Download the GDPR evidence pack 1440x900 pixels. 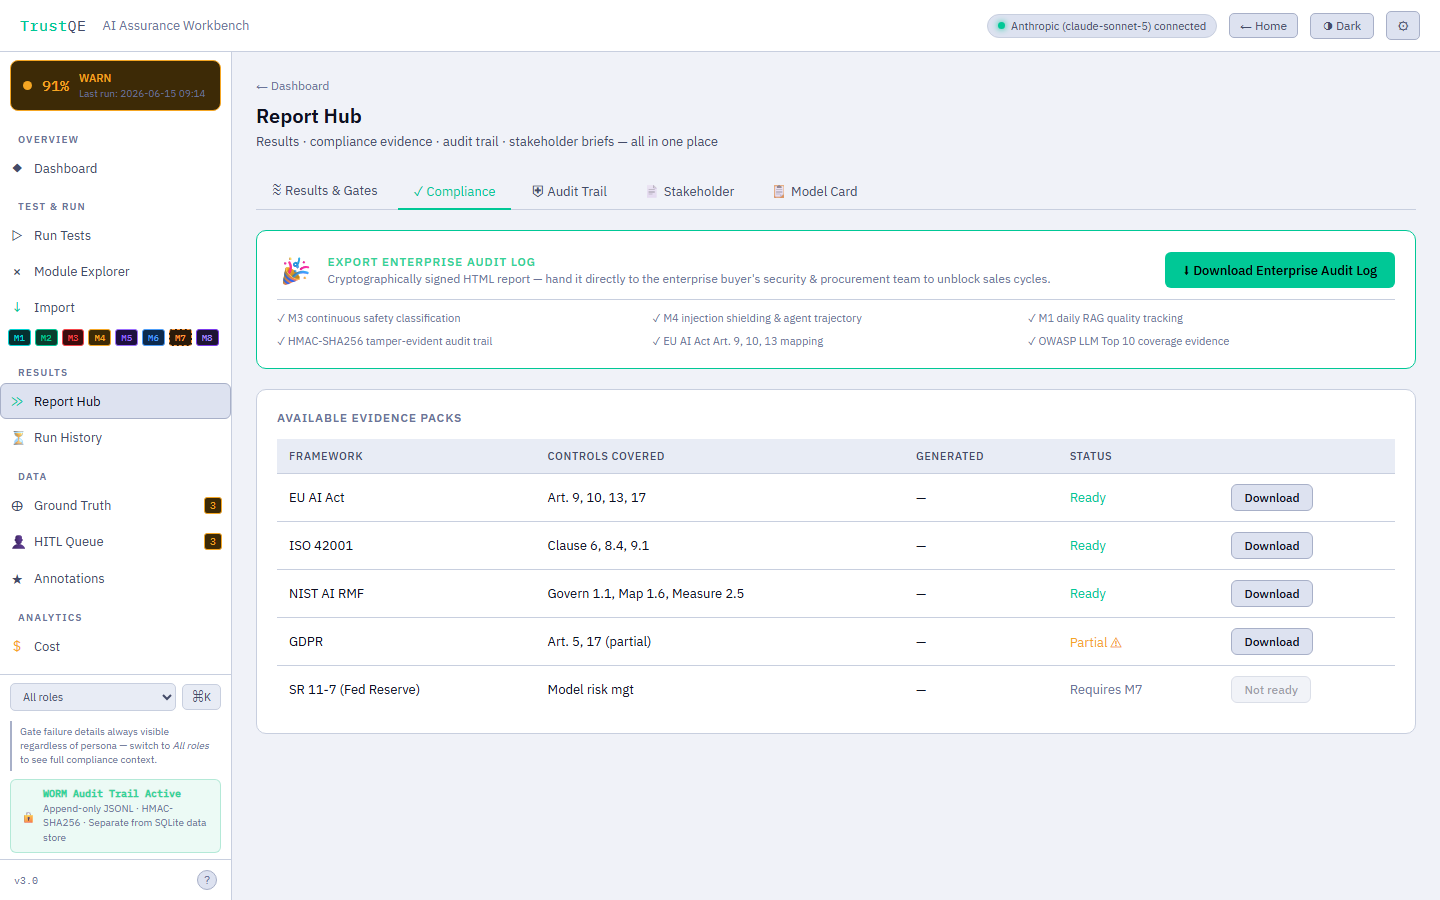[x=1272, y=642]
